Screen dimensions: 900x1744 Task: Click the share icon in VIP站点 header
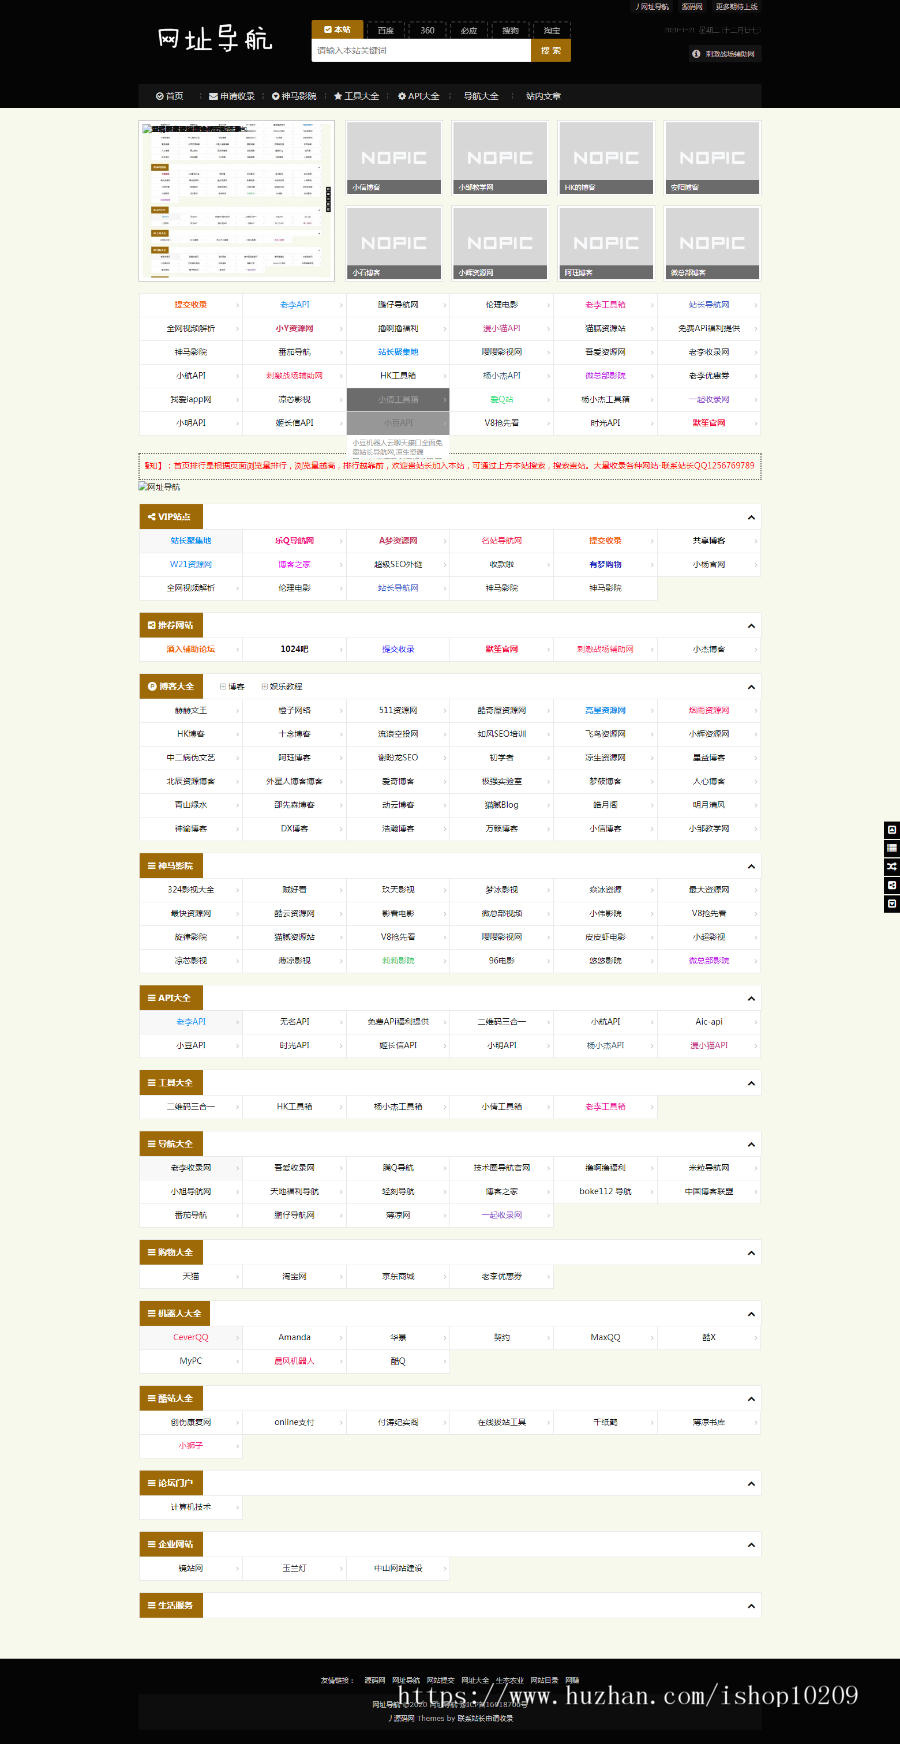[151, 517]
